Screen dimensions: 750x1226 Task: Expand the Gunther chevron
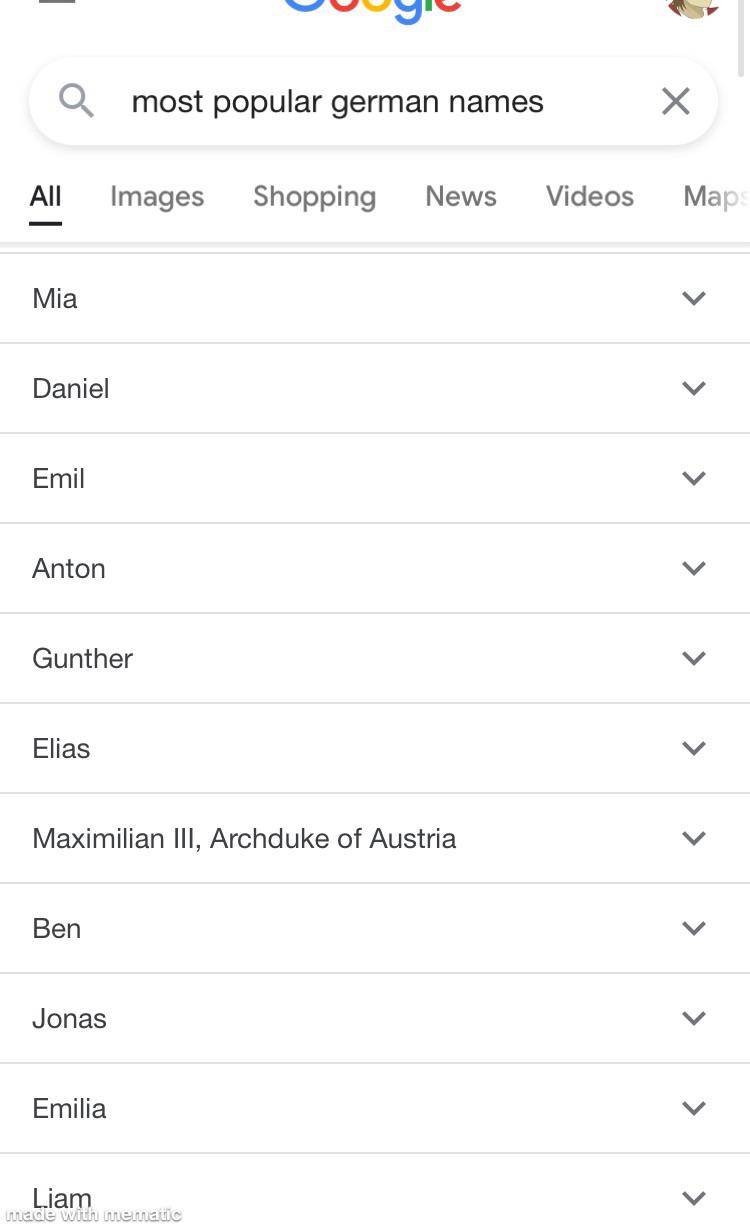pos(694,658)
